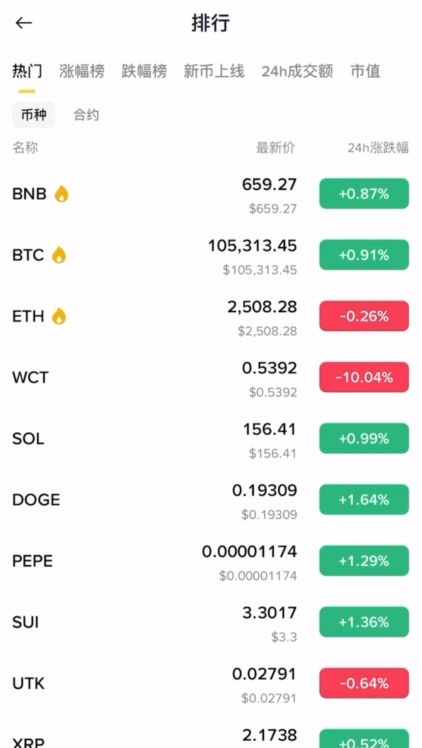The image size is (422, 748).
Task: Tap the PEPE +1.29% badge
Action: (364, 561)
